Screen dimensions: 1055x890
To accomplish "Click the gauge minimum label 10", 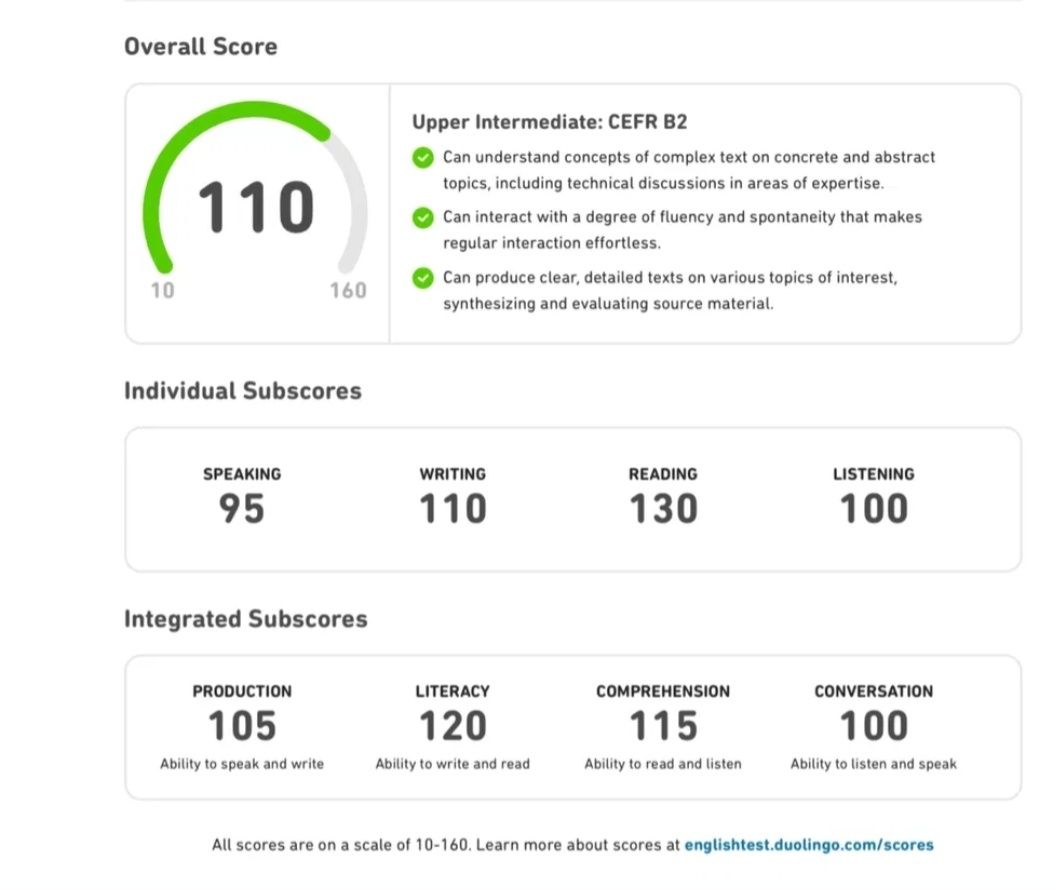I will pos(162,291).
